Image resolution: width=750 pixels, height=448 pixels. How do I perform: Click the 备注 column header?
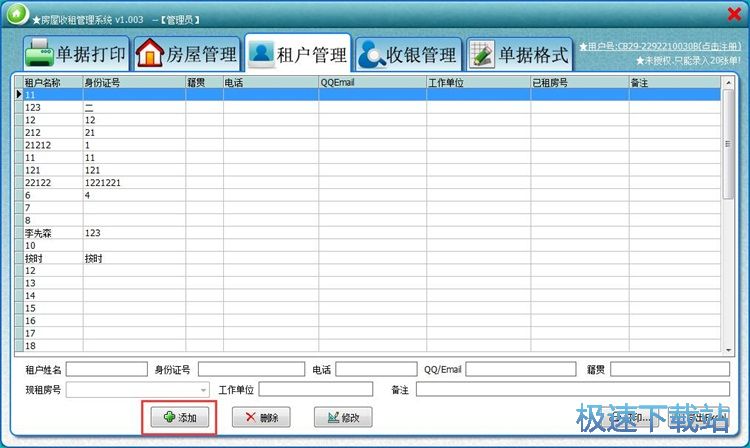click(674, 82)
